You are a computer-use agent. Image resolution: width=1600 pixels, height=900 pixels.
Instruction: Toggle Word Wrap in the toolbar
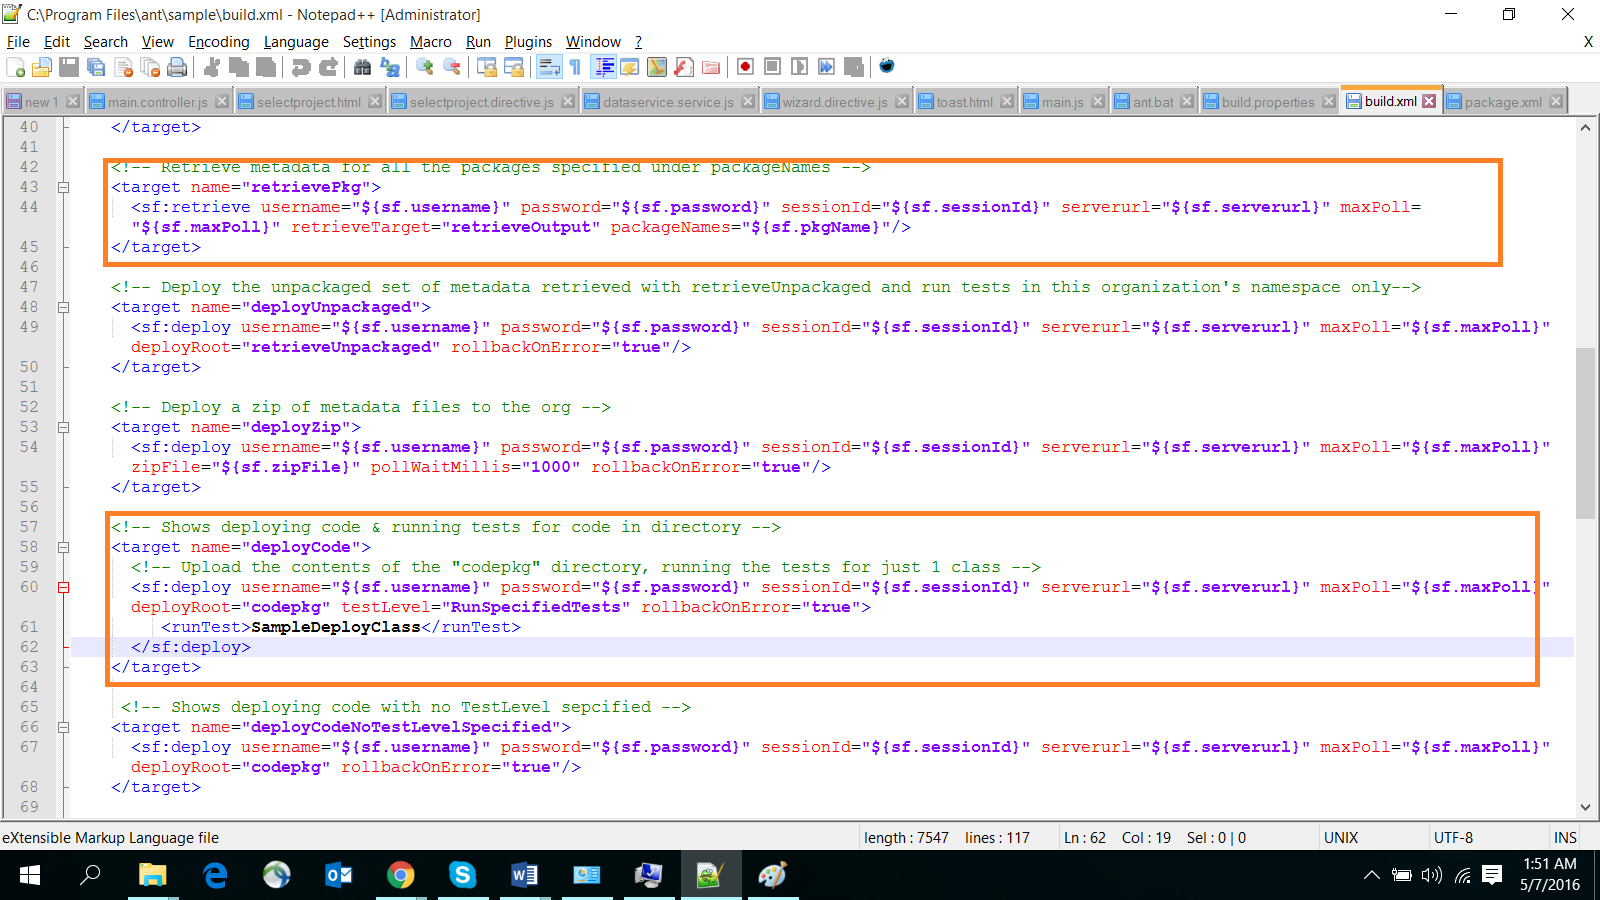pyautogui.click(x=549, y=67)
